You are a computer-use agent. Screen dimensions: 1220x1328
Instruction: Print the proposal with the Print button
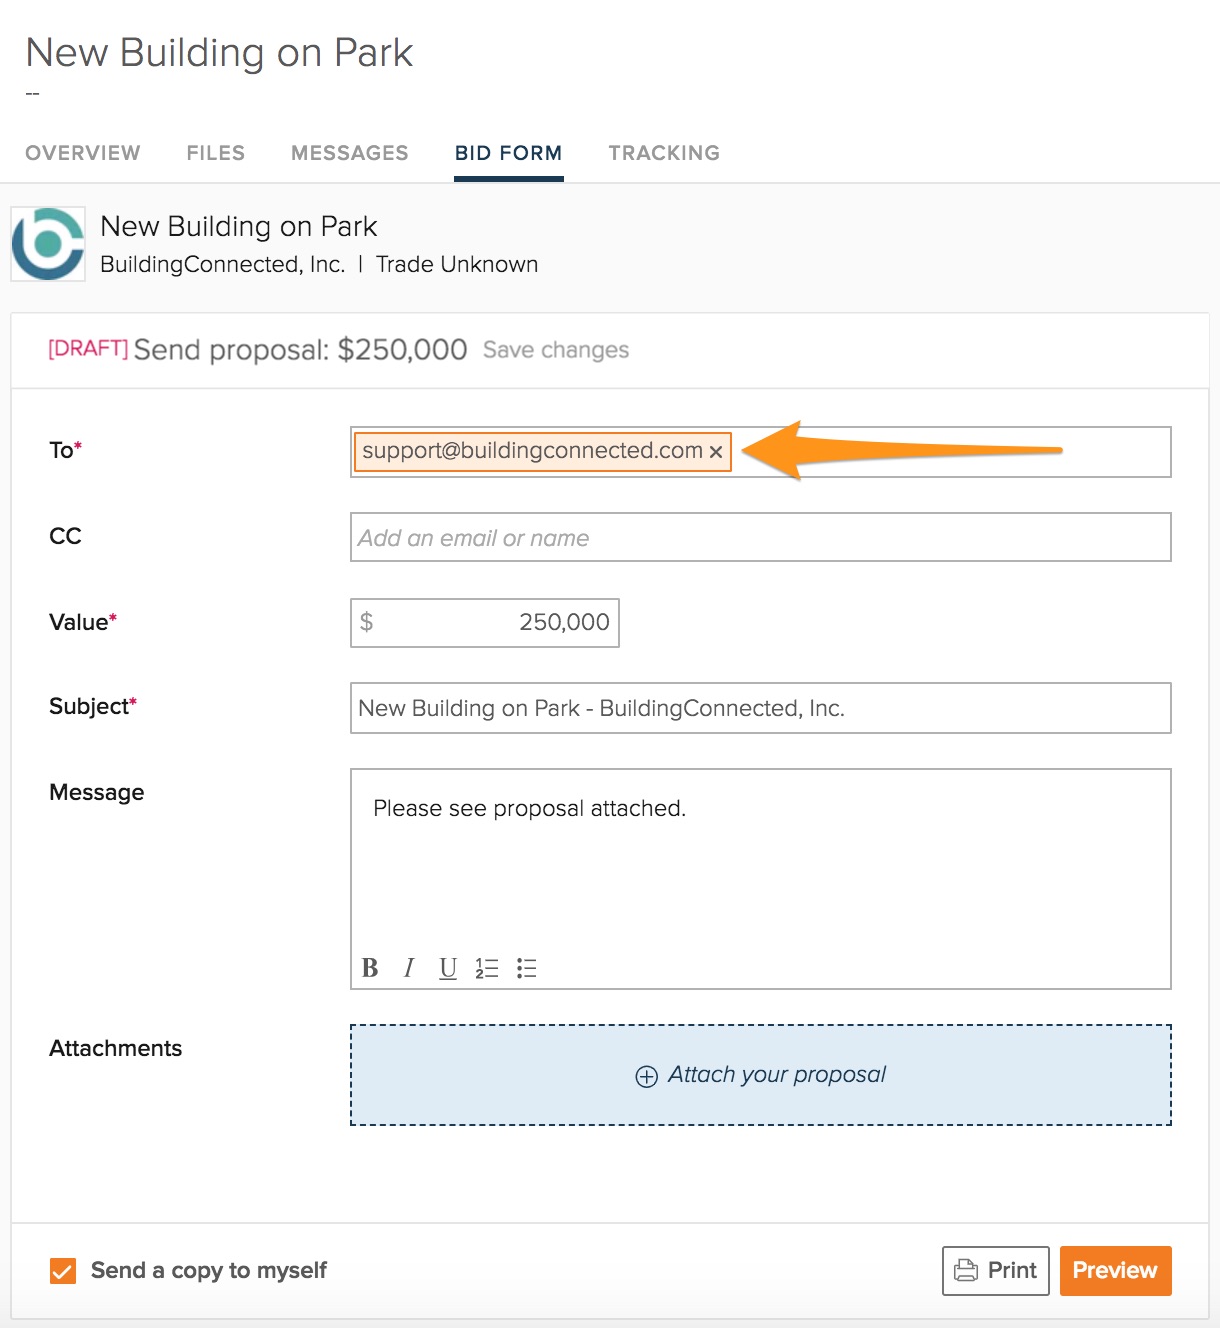point(995,1271)
